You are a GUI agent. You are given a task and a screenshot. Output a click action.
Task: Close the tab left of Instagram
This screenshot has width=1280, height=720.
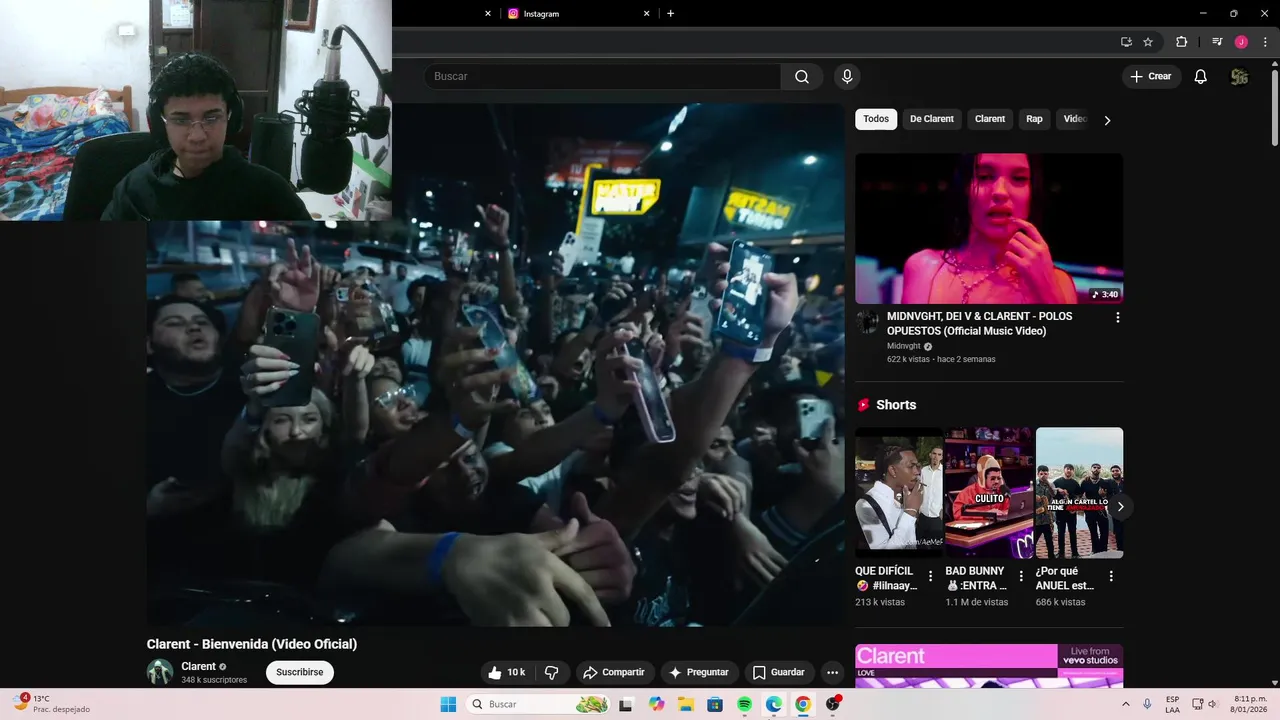(x=488, y=14)
